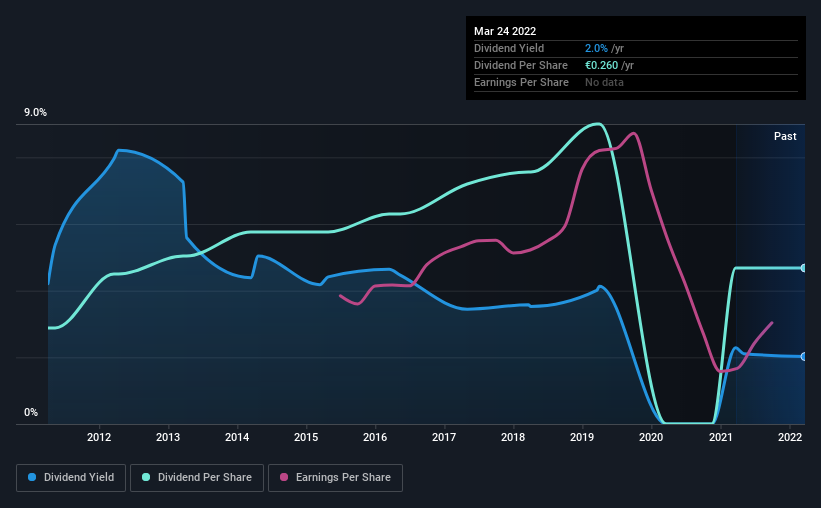Select the 2022 label on the time axis
Screen dimensions: 821x508
tap(790, 437)
